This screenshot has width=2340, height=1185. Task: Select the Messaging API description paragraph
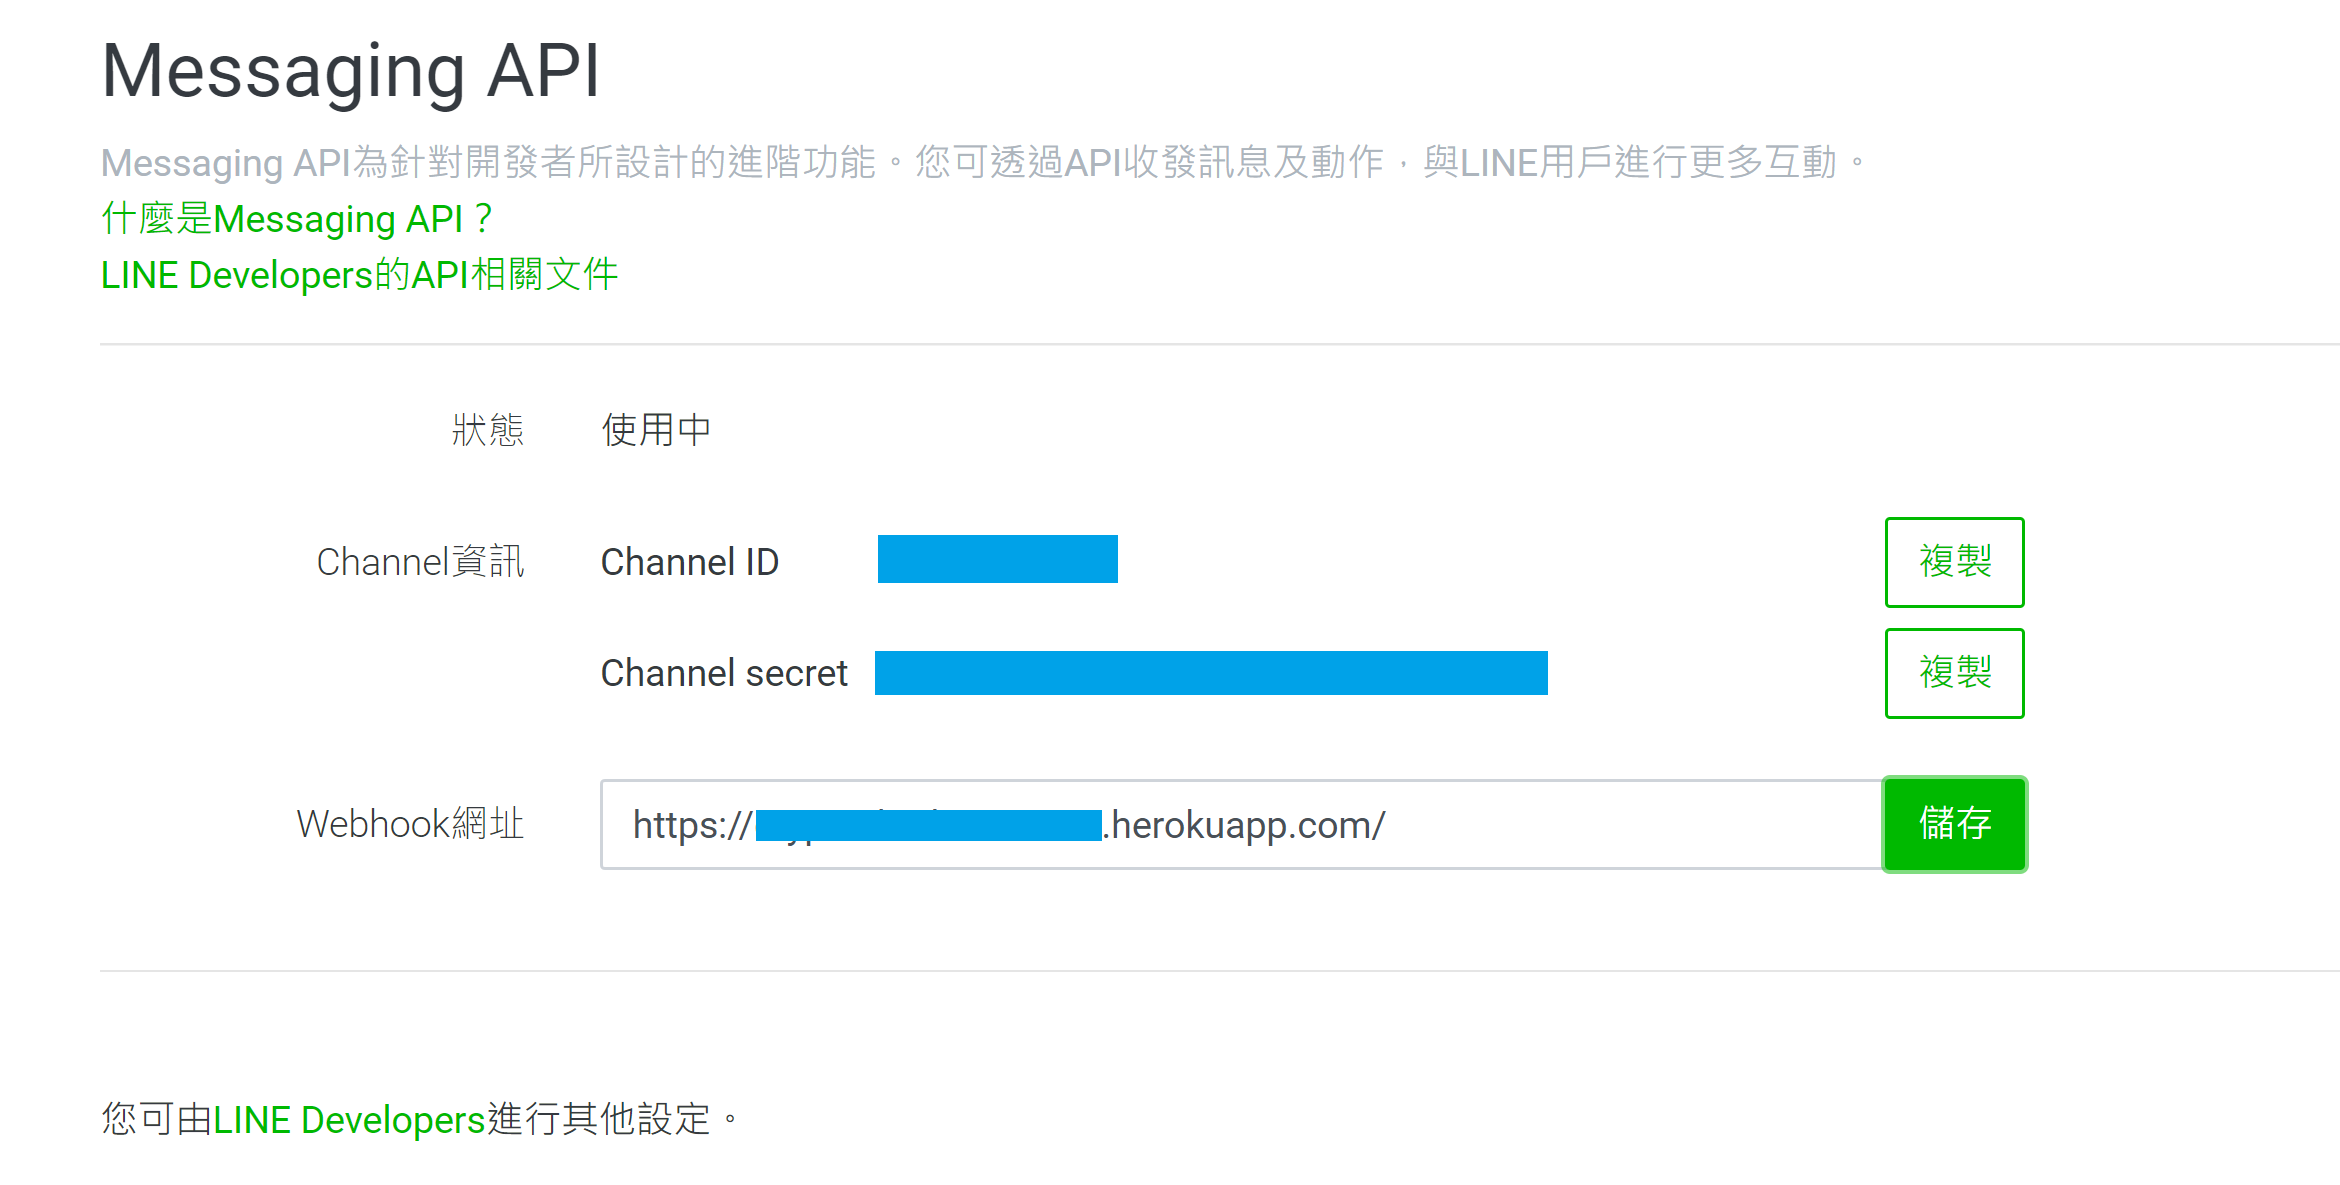pyautogui.click(x=984, y=162)
